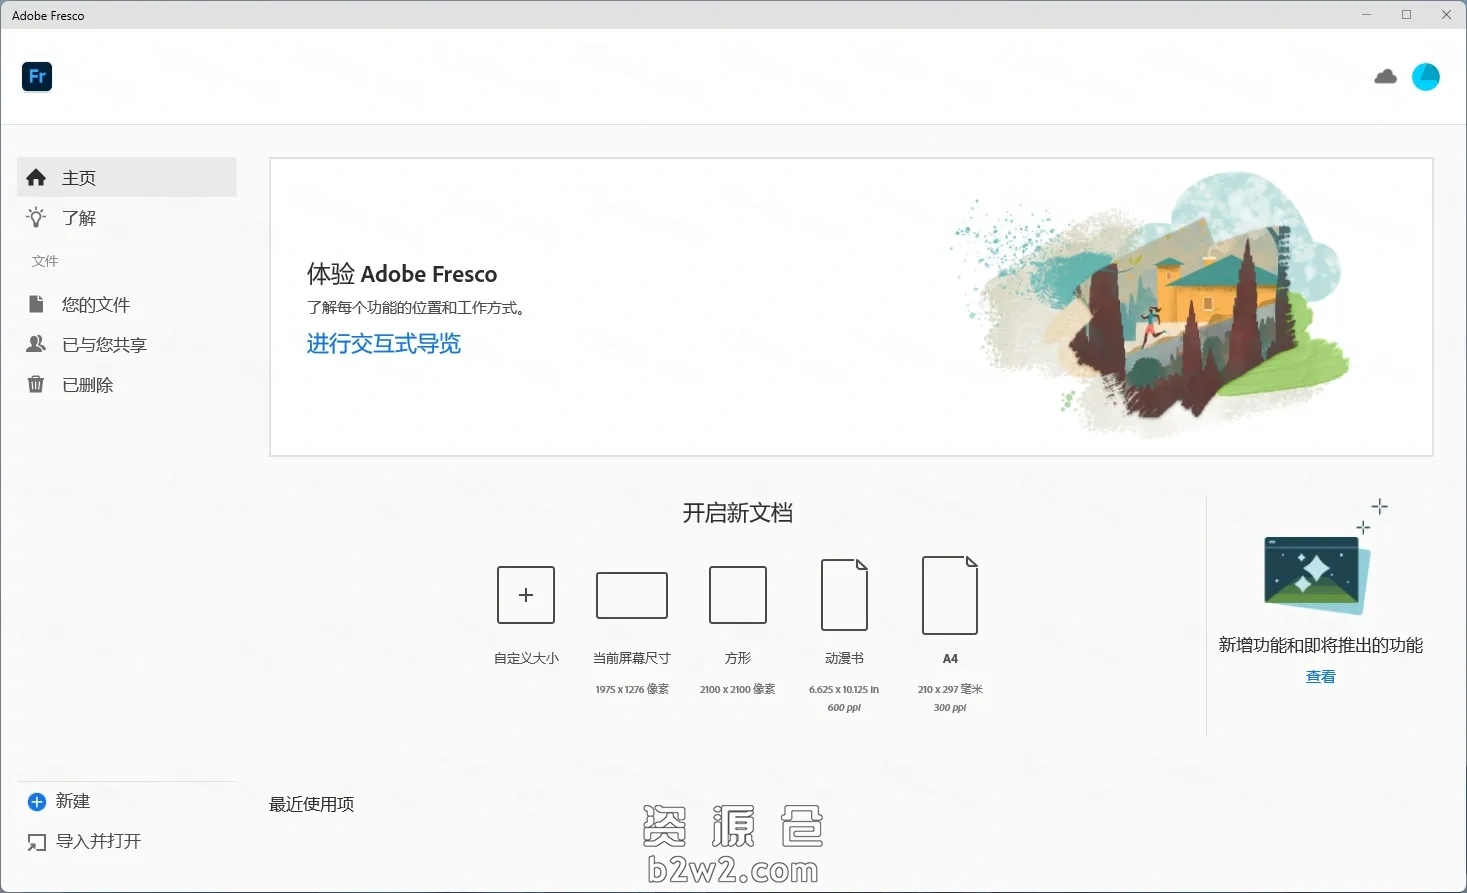Click the new features illustration thumbnail

tap(1316, 574)
